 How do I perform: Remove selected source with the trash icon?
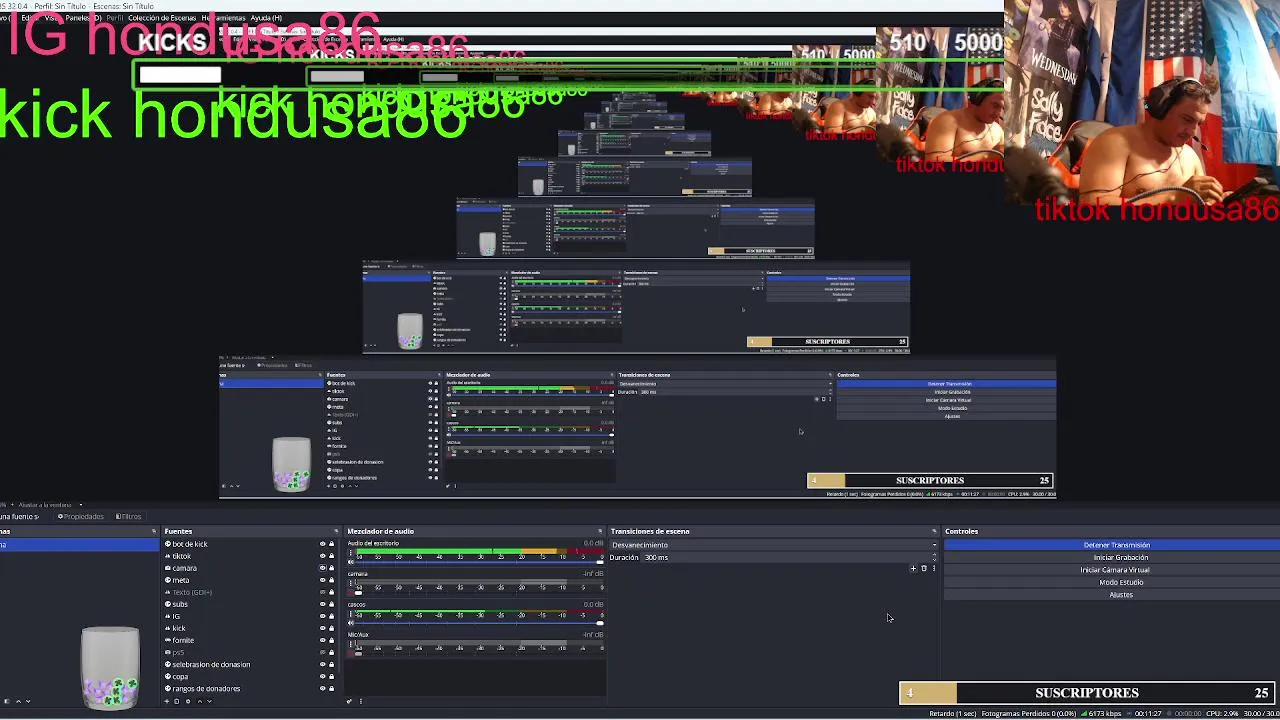[176, 701]
